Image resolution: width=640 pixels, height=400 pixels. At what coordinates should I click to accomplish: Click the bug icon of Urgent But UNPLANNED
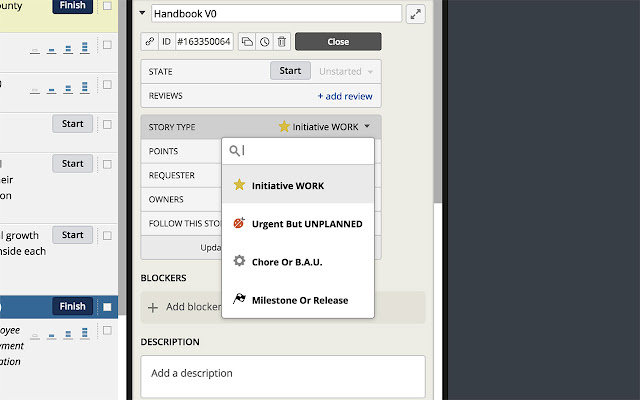point(239,223)
